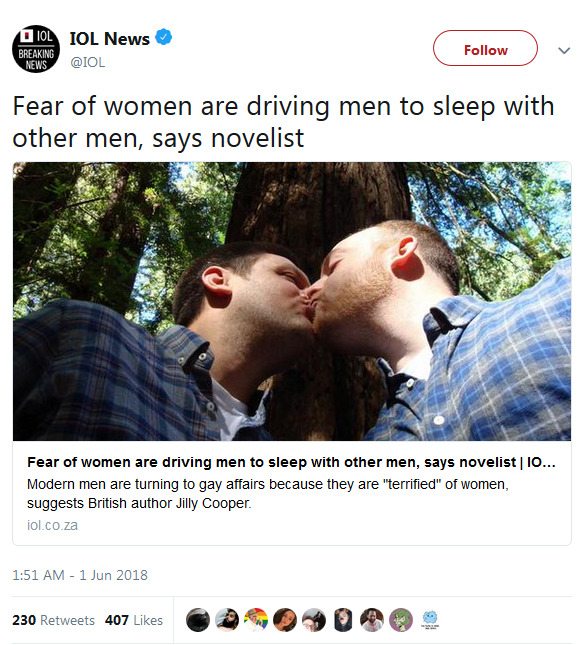Click the 1:51 AM - 1 Jun 2018 timestamp
This screenshot has width=579, height=645.
[x=80, y=575]
